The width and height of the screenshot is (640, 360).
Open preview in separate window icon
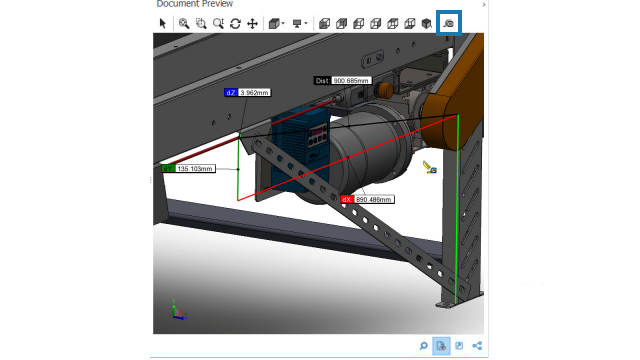[459, 346]
